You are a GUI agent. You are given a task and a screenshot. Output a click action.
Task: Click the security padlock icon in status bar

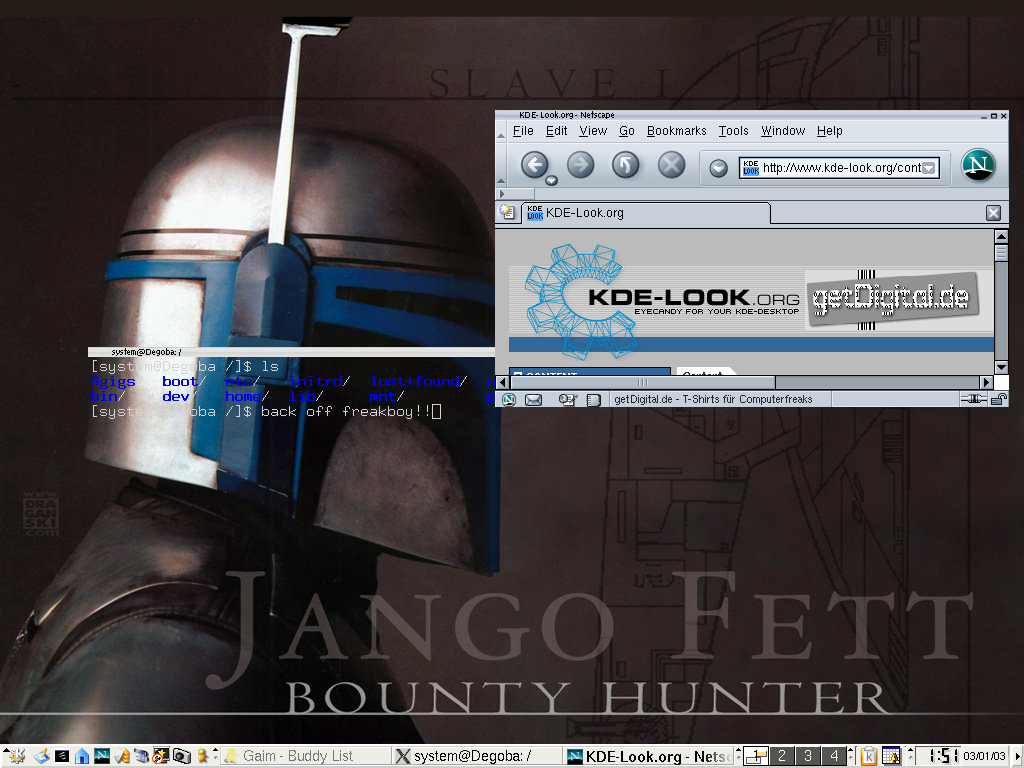tap(999, 399)
